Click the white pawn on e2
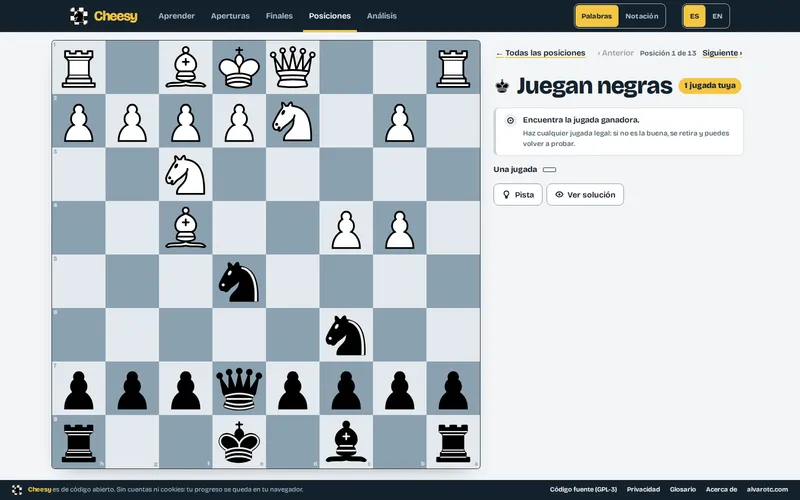 tap(239, 121)
